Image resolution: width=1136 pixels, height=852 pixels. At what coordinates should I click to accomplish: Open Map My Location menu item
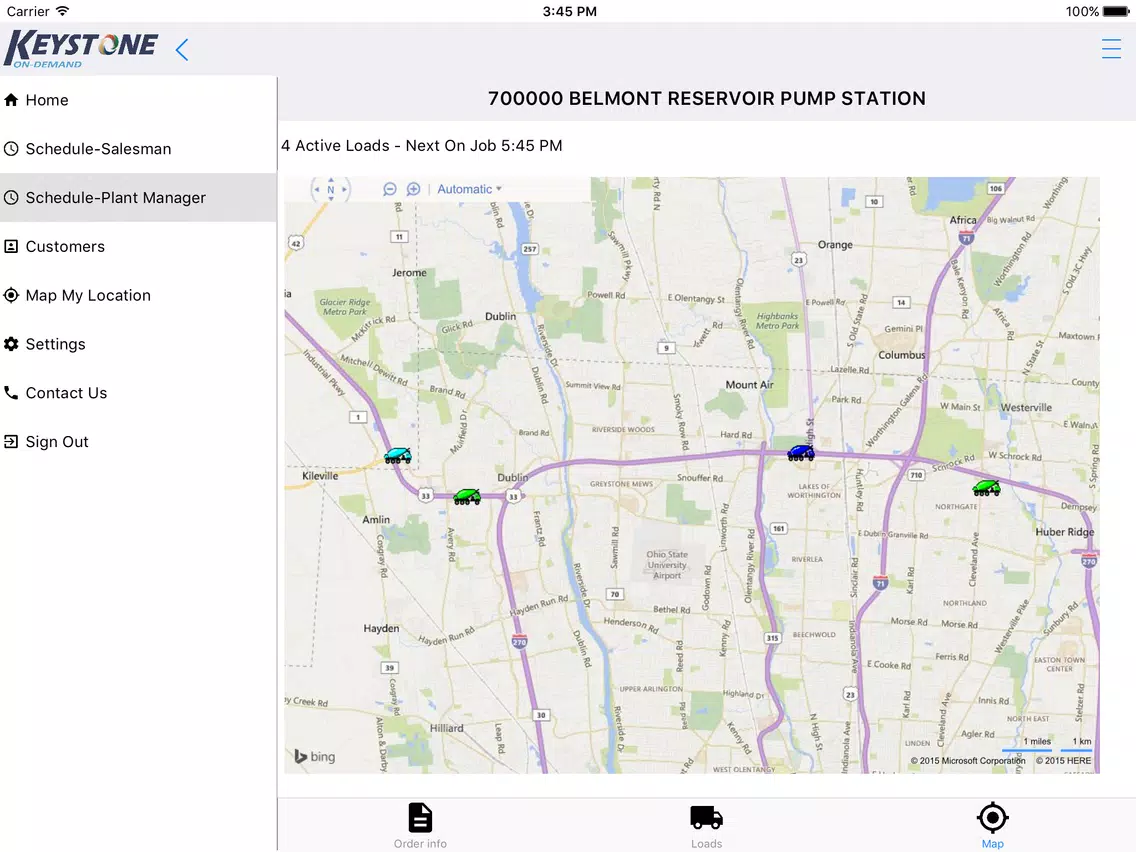138,295
